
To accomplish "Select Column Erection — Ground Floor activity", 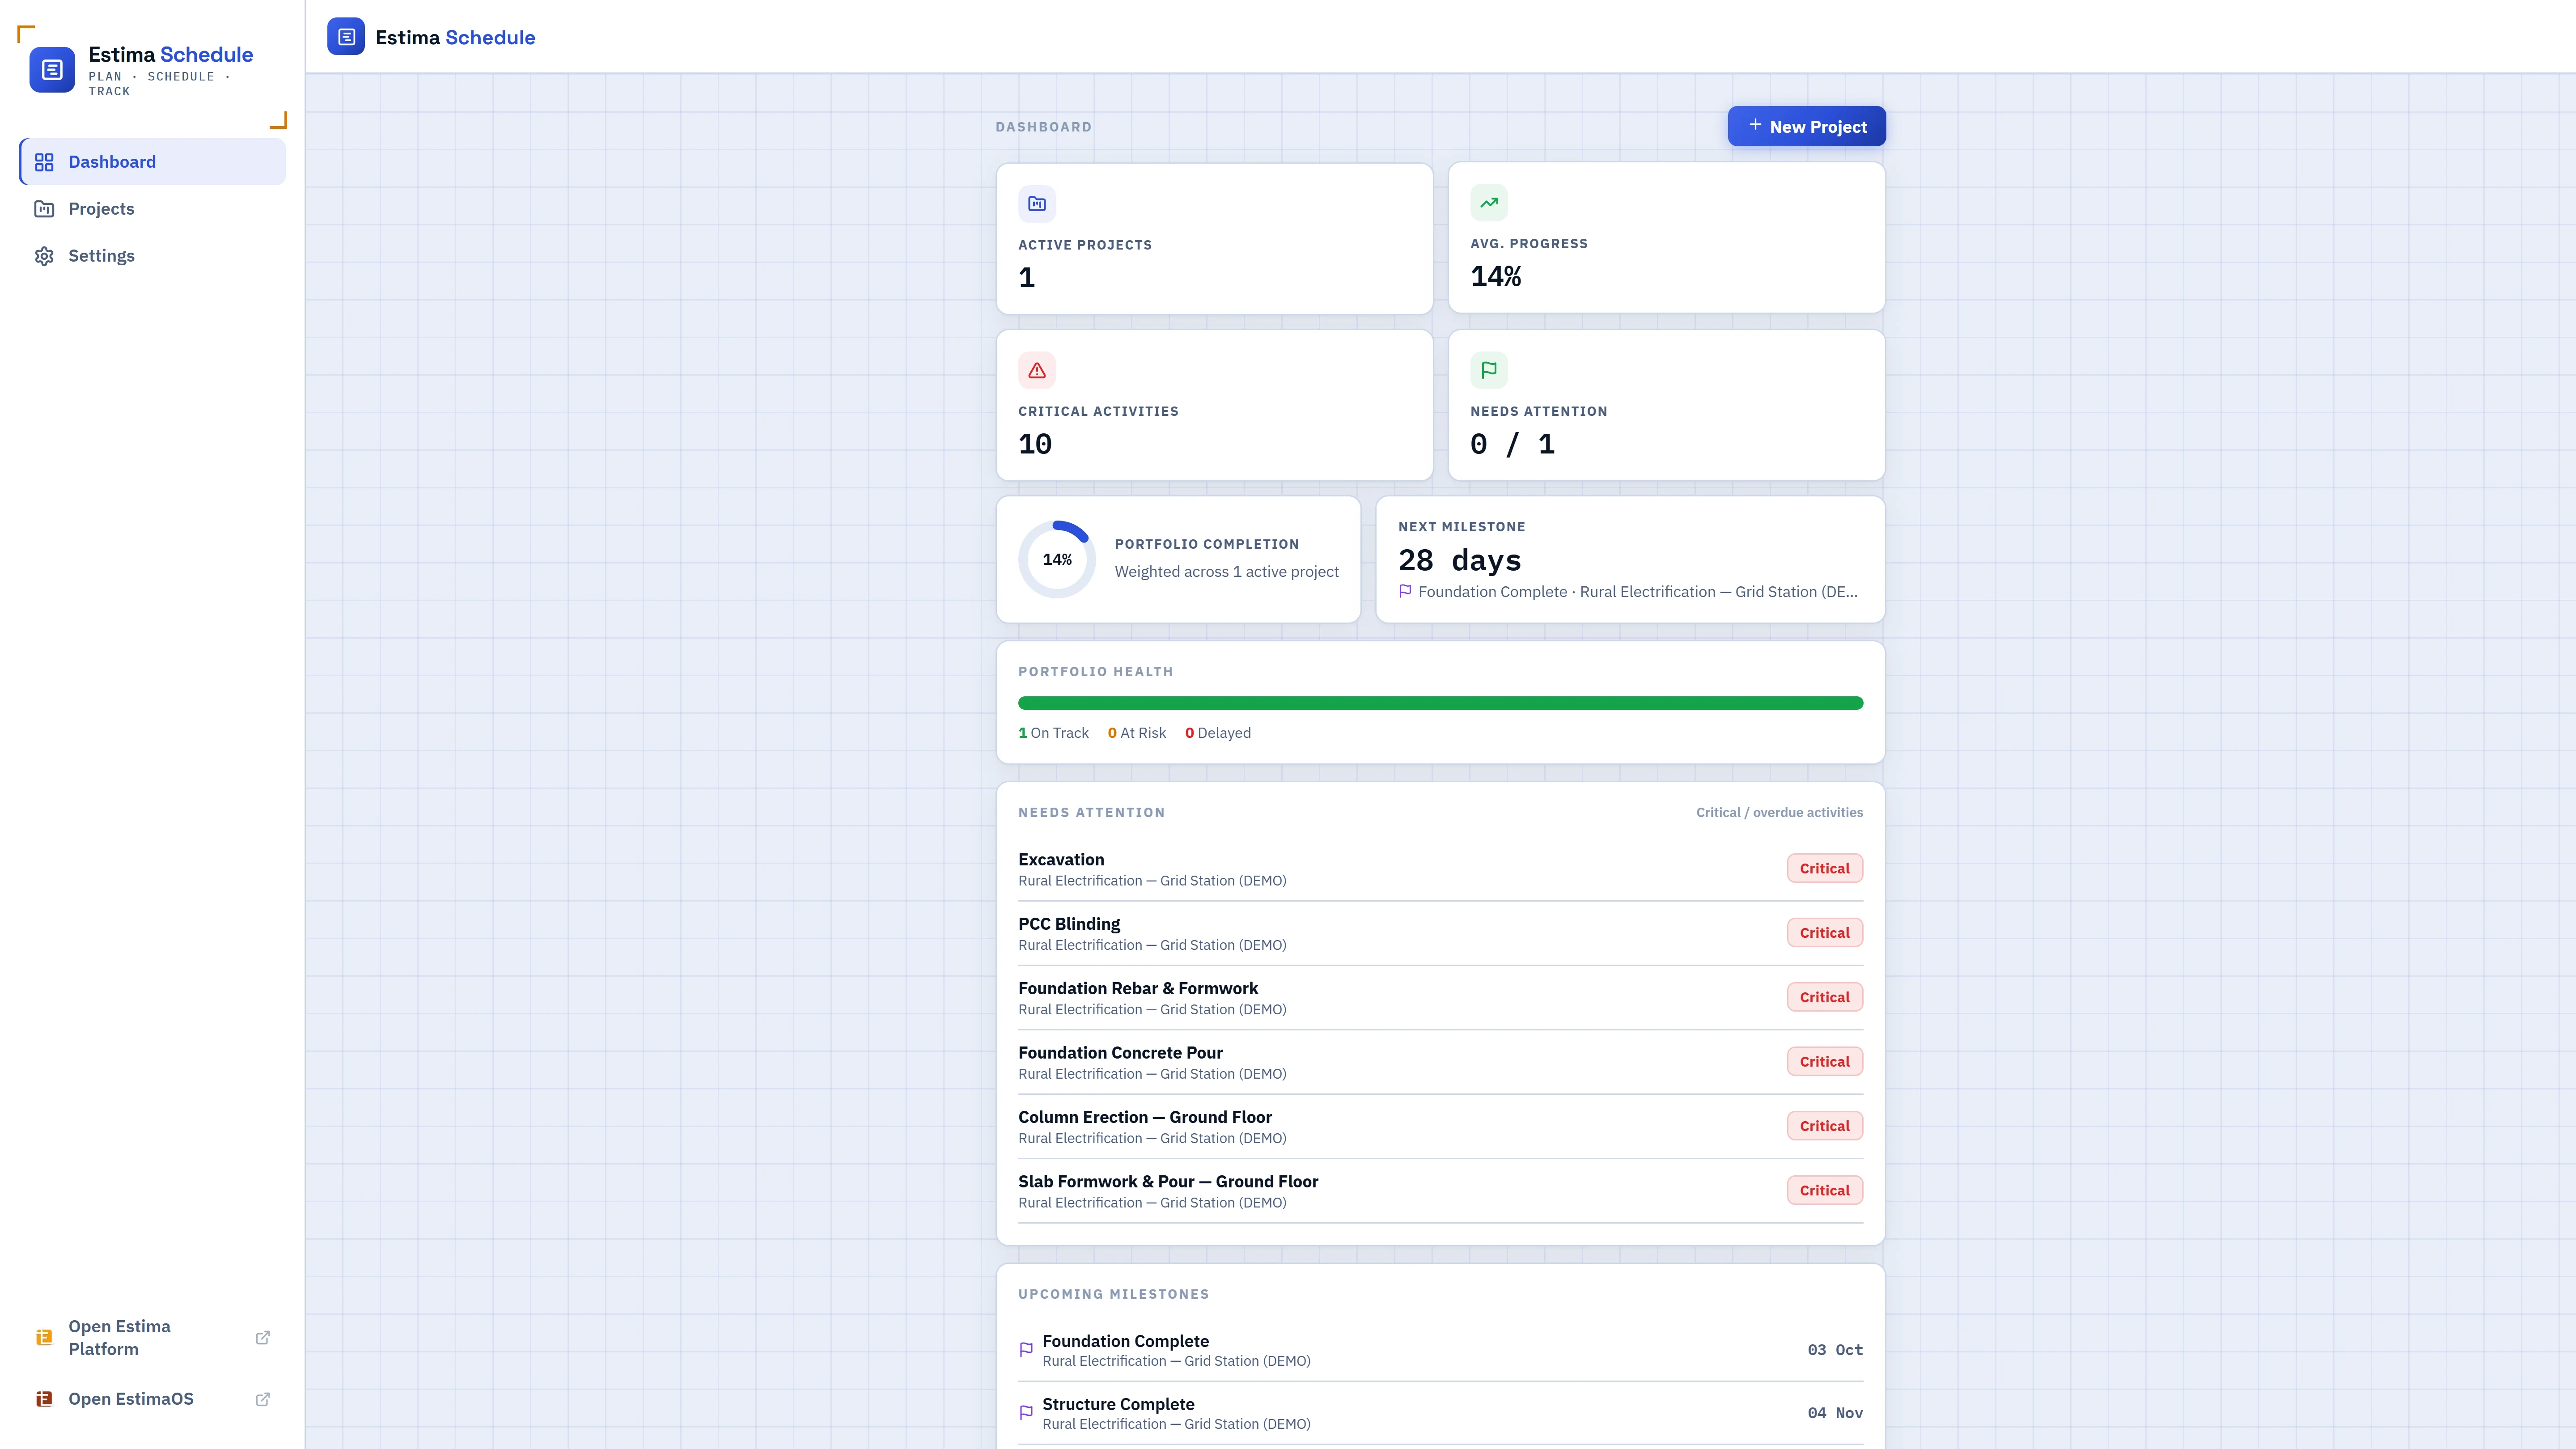I will pos(1440,1127).
